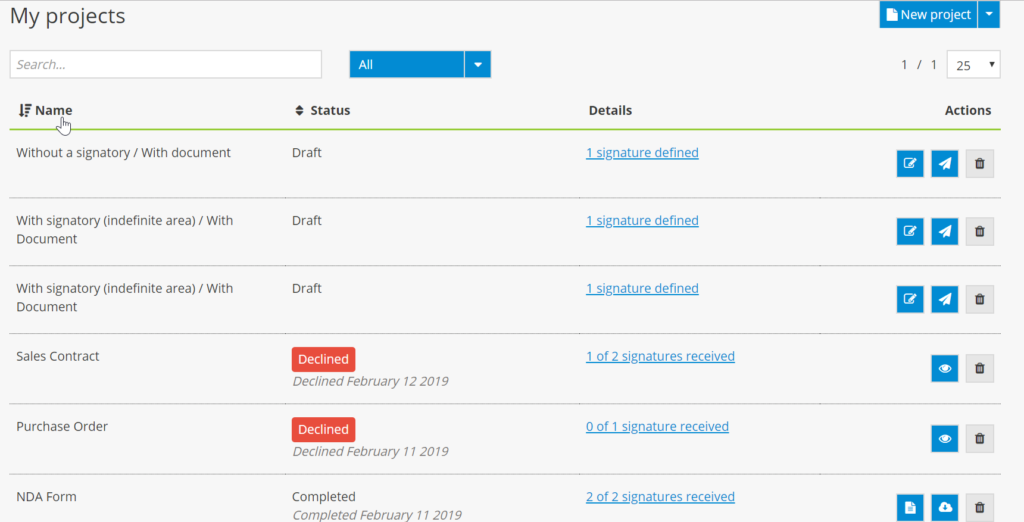The image size is (1024, 522).
Task: Click the Search input field
Action: click(x=166, y=64)
